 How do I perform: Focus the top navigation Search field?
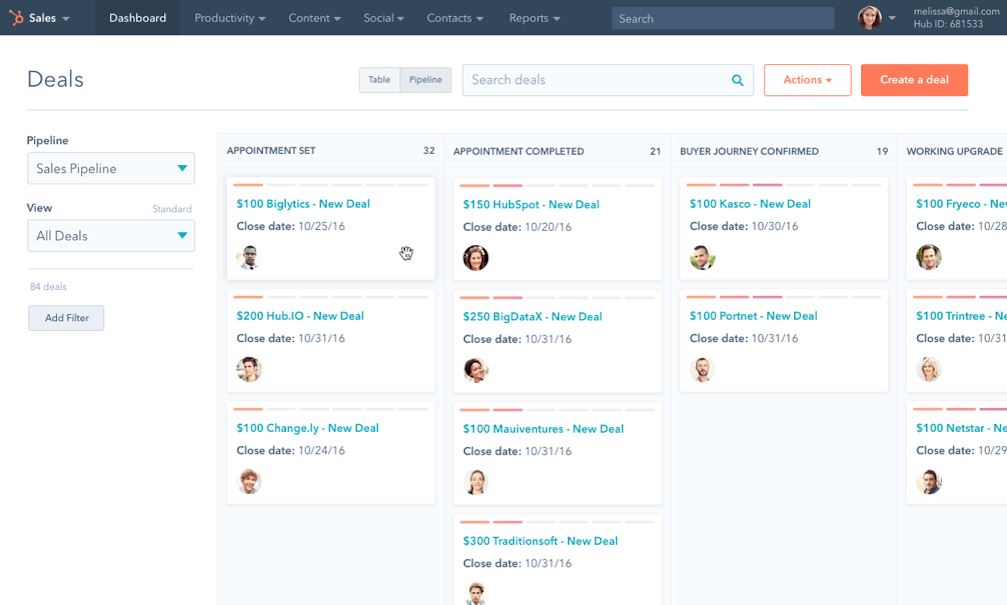coord(722,18)
